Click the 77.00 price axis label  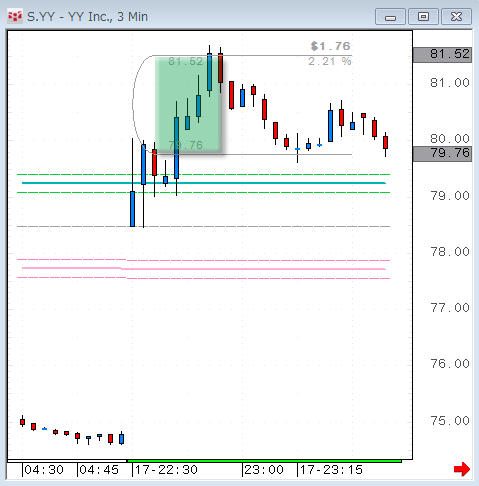click(450, 308)
